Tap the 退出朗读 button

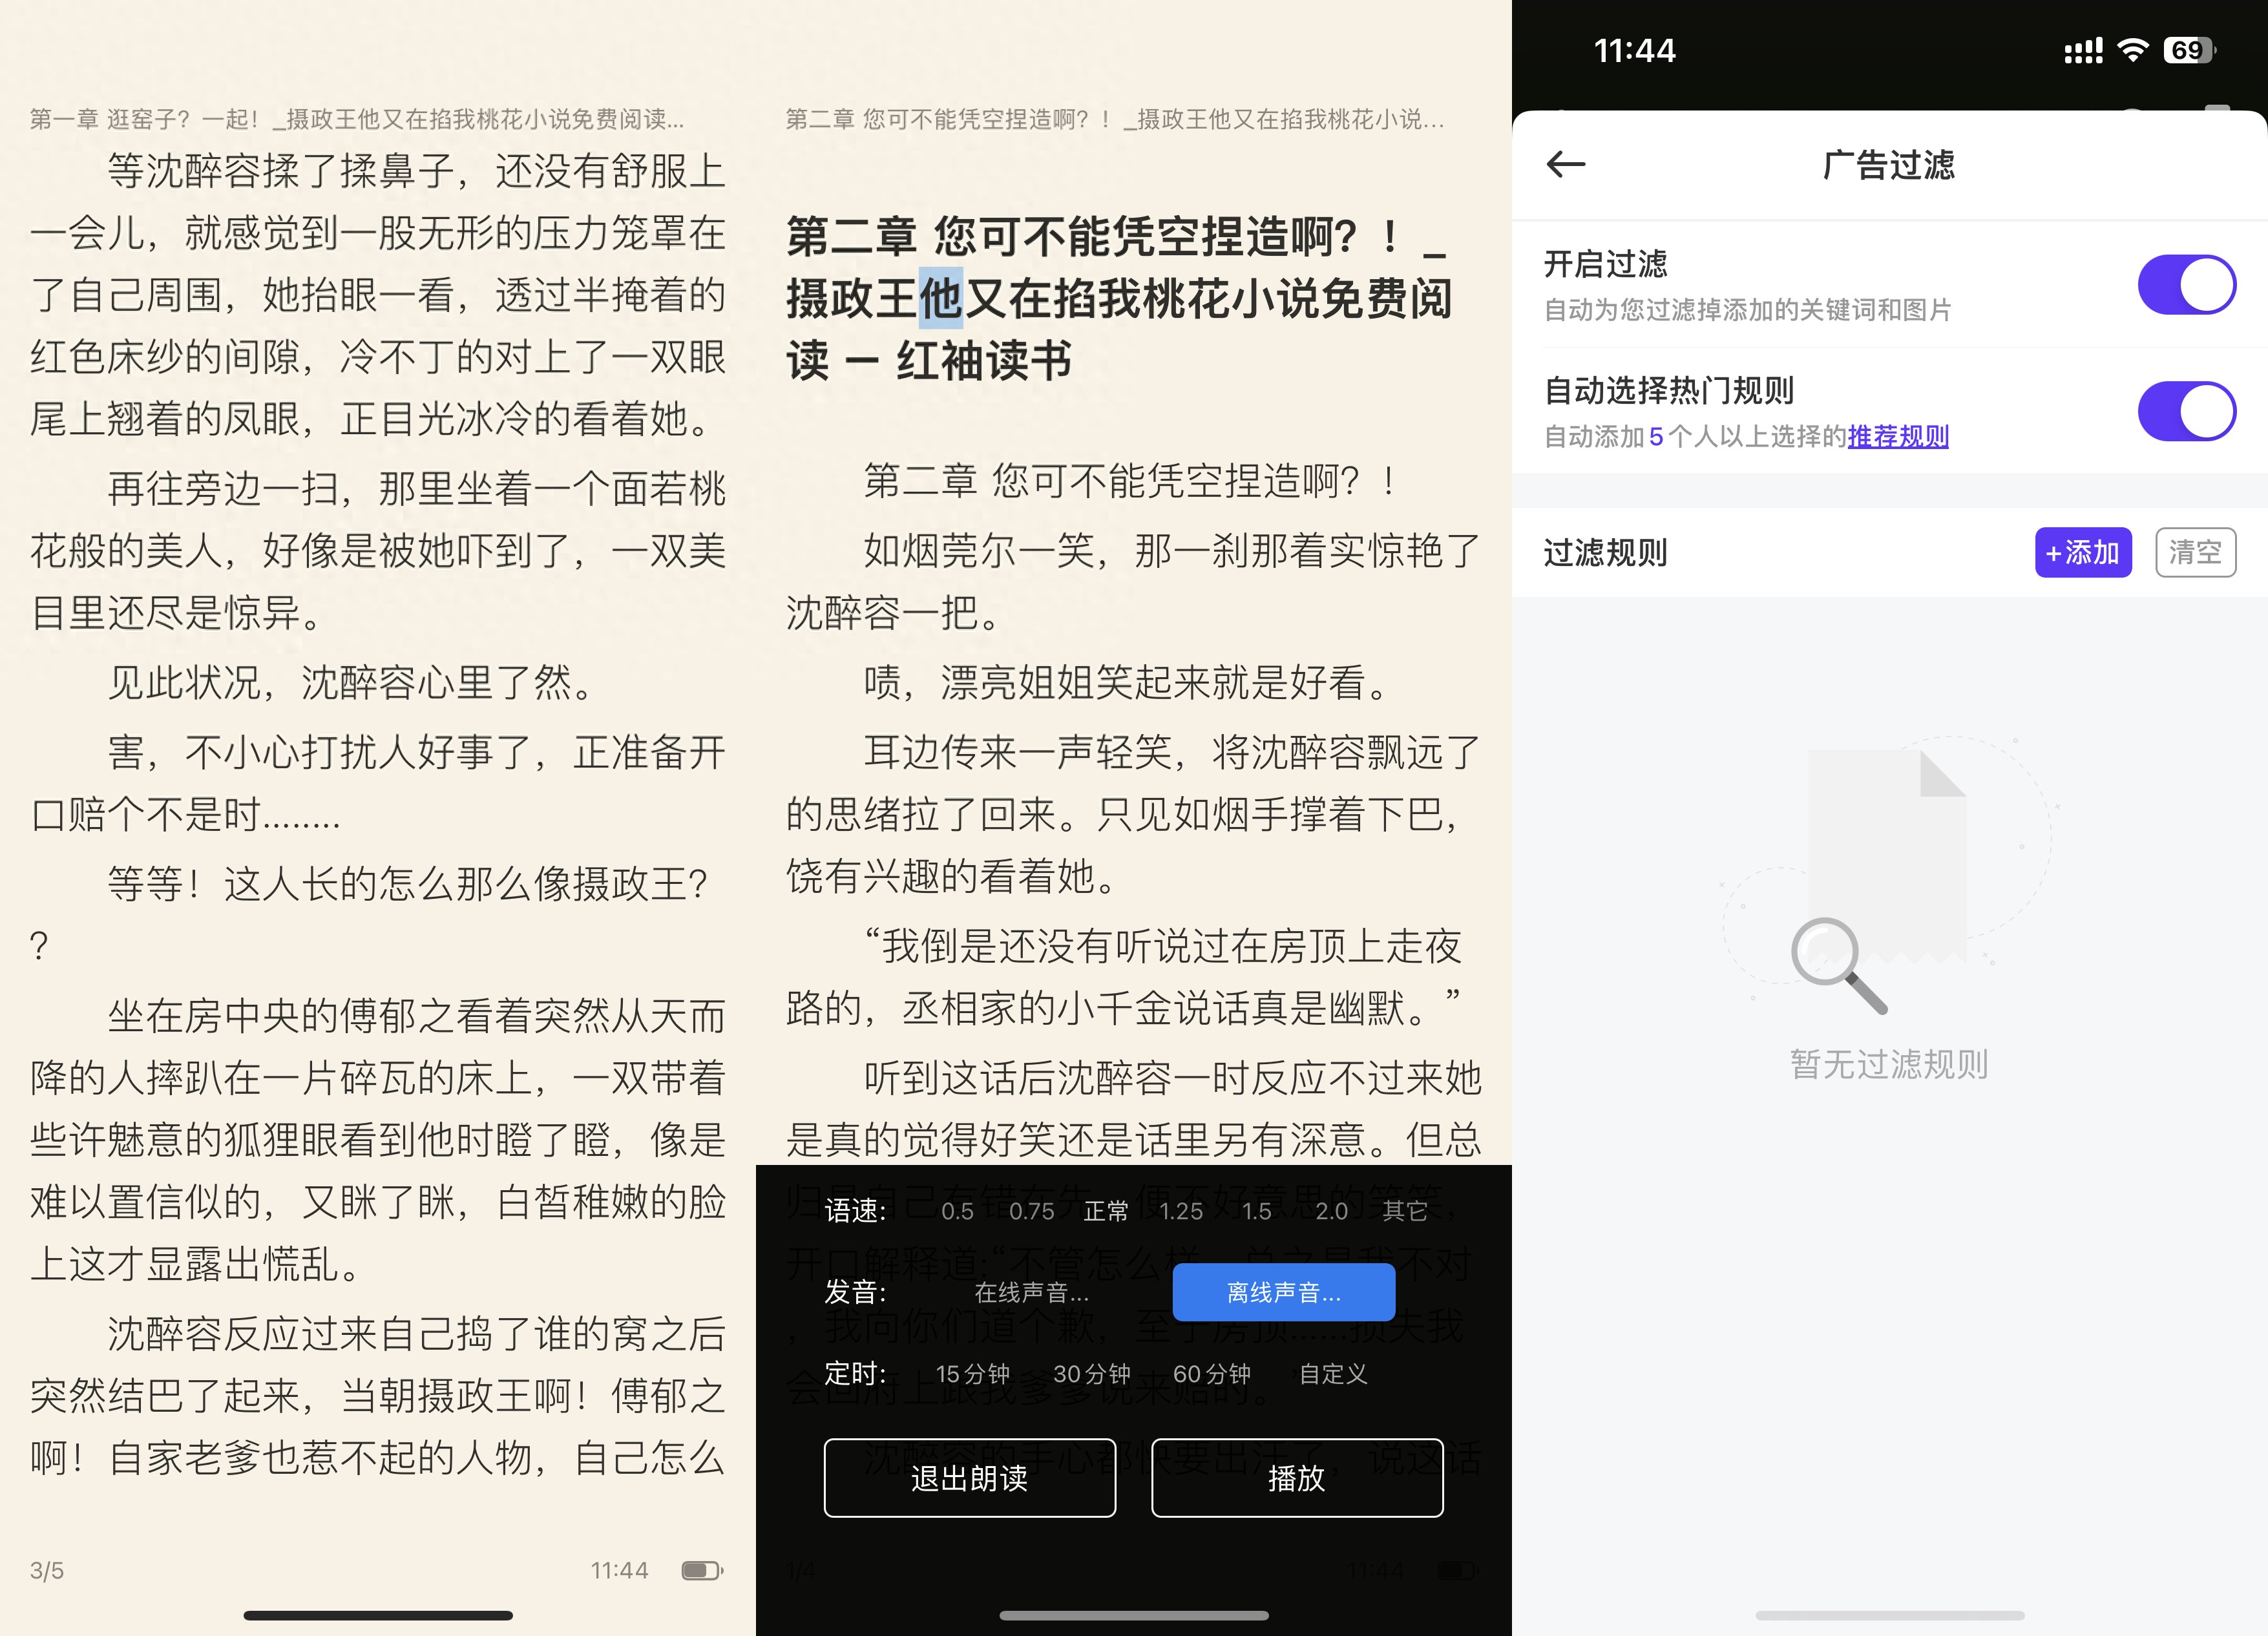click(969, 1478)
